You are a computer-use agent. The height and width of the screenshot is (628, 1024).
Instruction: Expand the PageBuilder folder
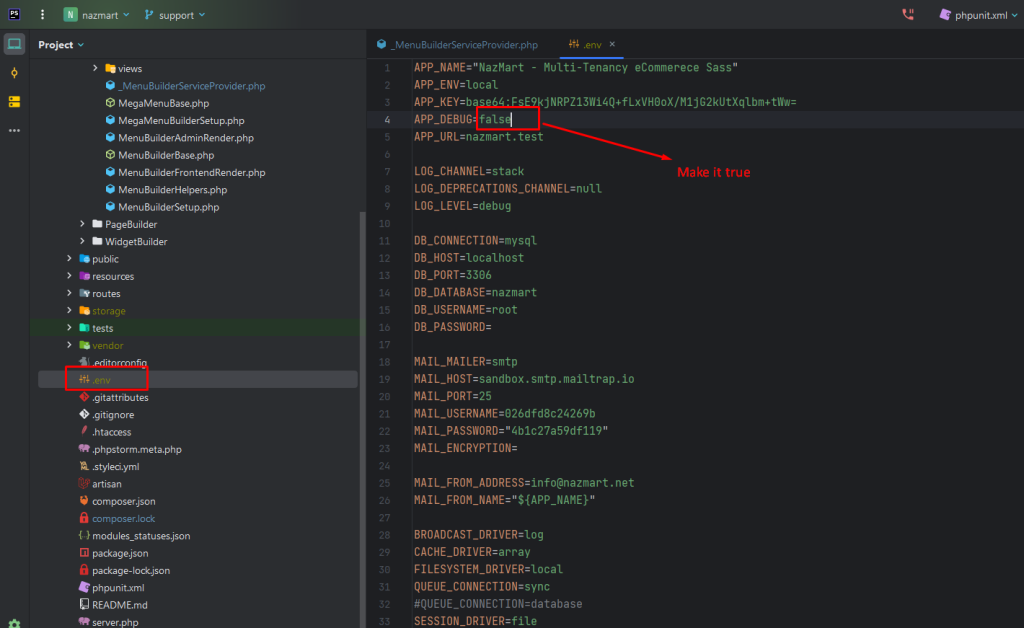click(x=82, y=224)
